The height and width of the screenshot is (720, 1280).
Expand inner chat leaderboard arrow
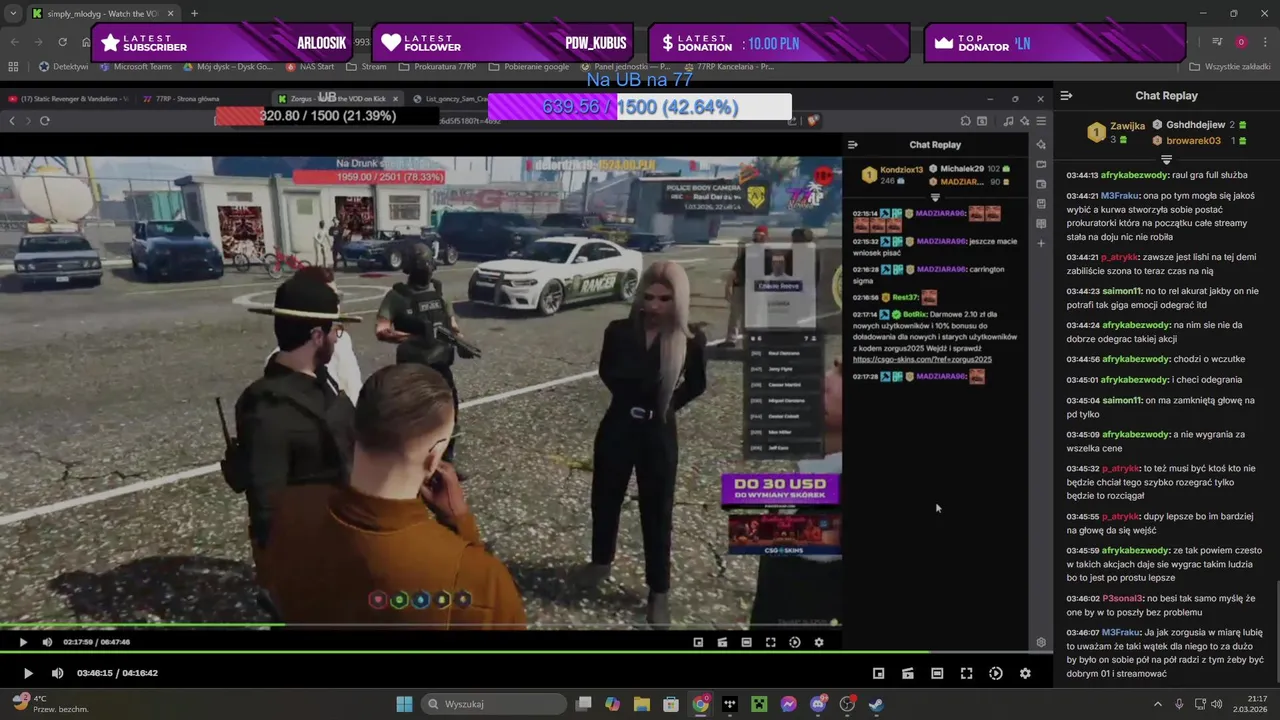pyautogui.click(x=935, y=197)
